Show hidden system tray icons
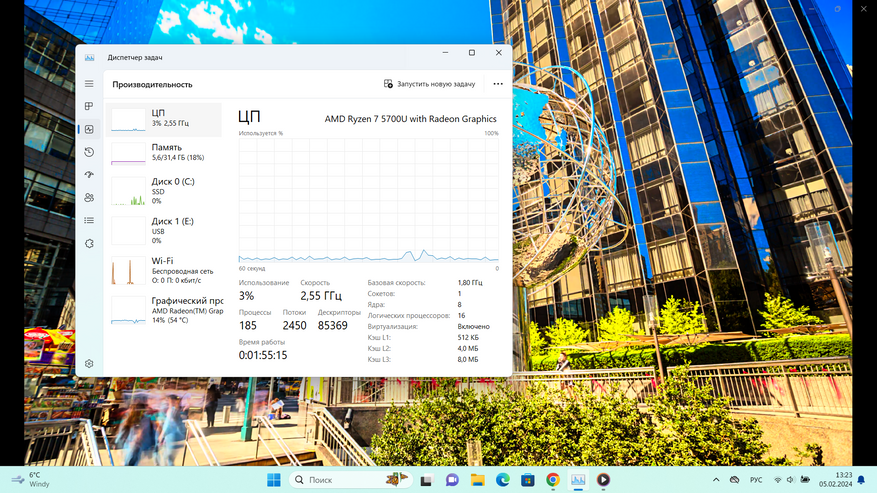 716,480
